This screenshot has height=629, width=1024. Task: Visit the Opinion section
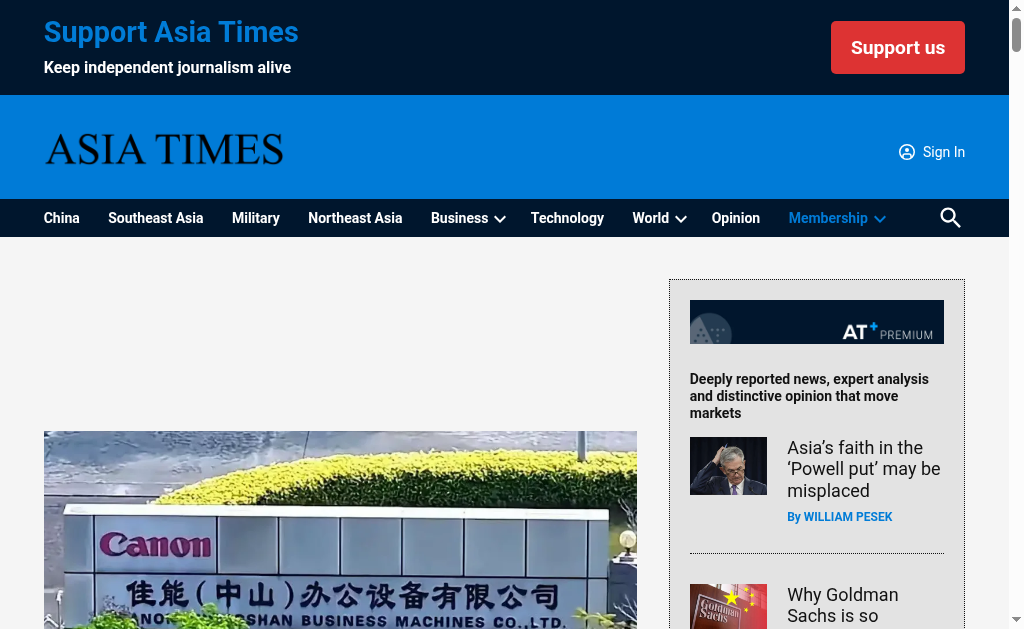[x=735, y=218]
